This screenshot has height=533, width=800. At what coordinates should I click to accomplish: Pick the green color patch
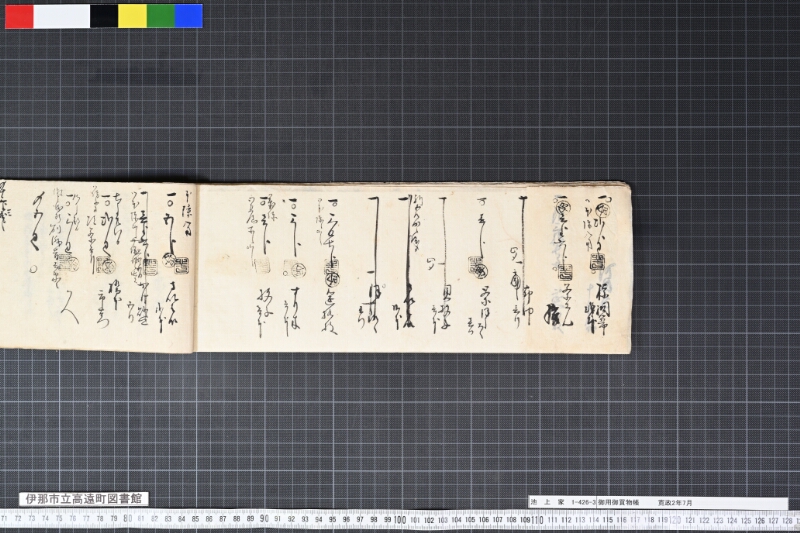(161, 16)
